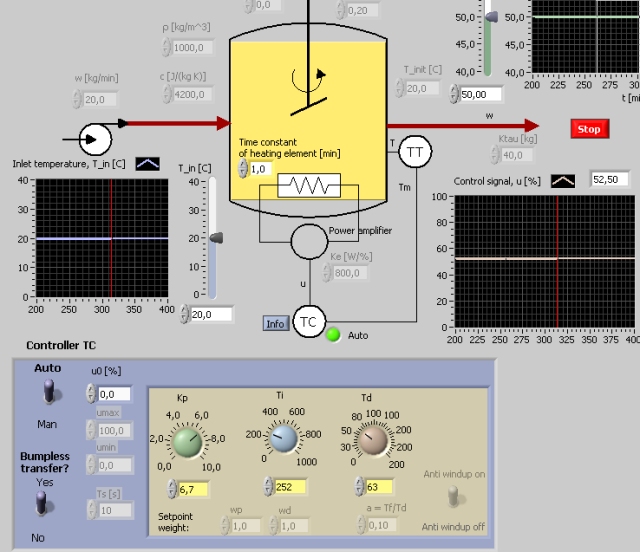Click the umax field showing 100,0

click(x=115, y=430)
